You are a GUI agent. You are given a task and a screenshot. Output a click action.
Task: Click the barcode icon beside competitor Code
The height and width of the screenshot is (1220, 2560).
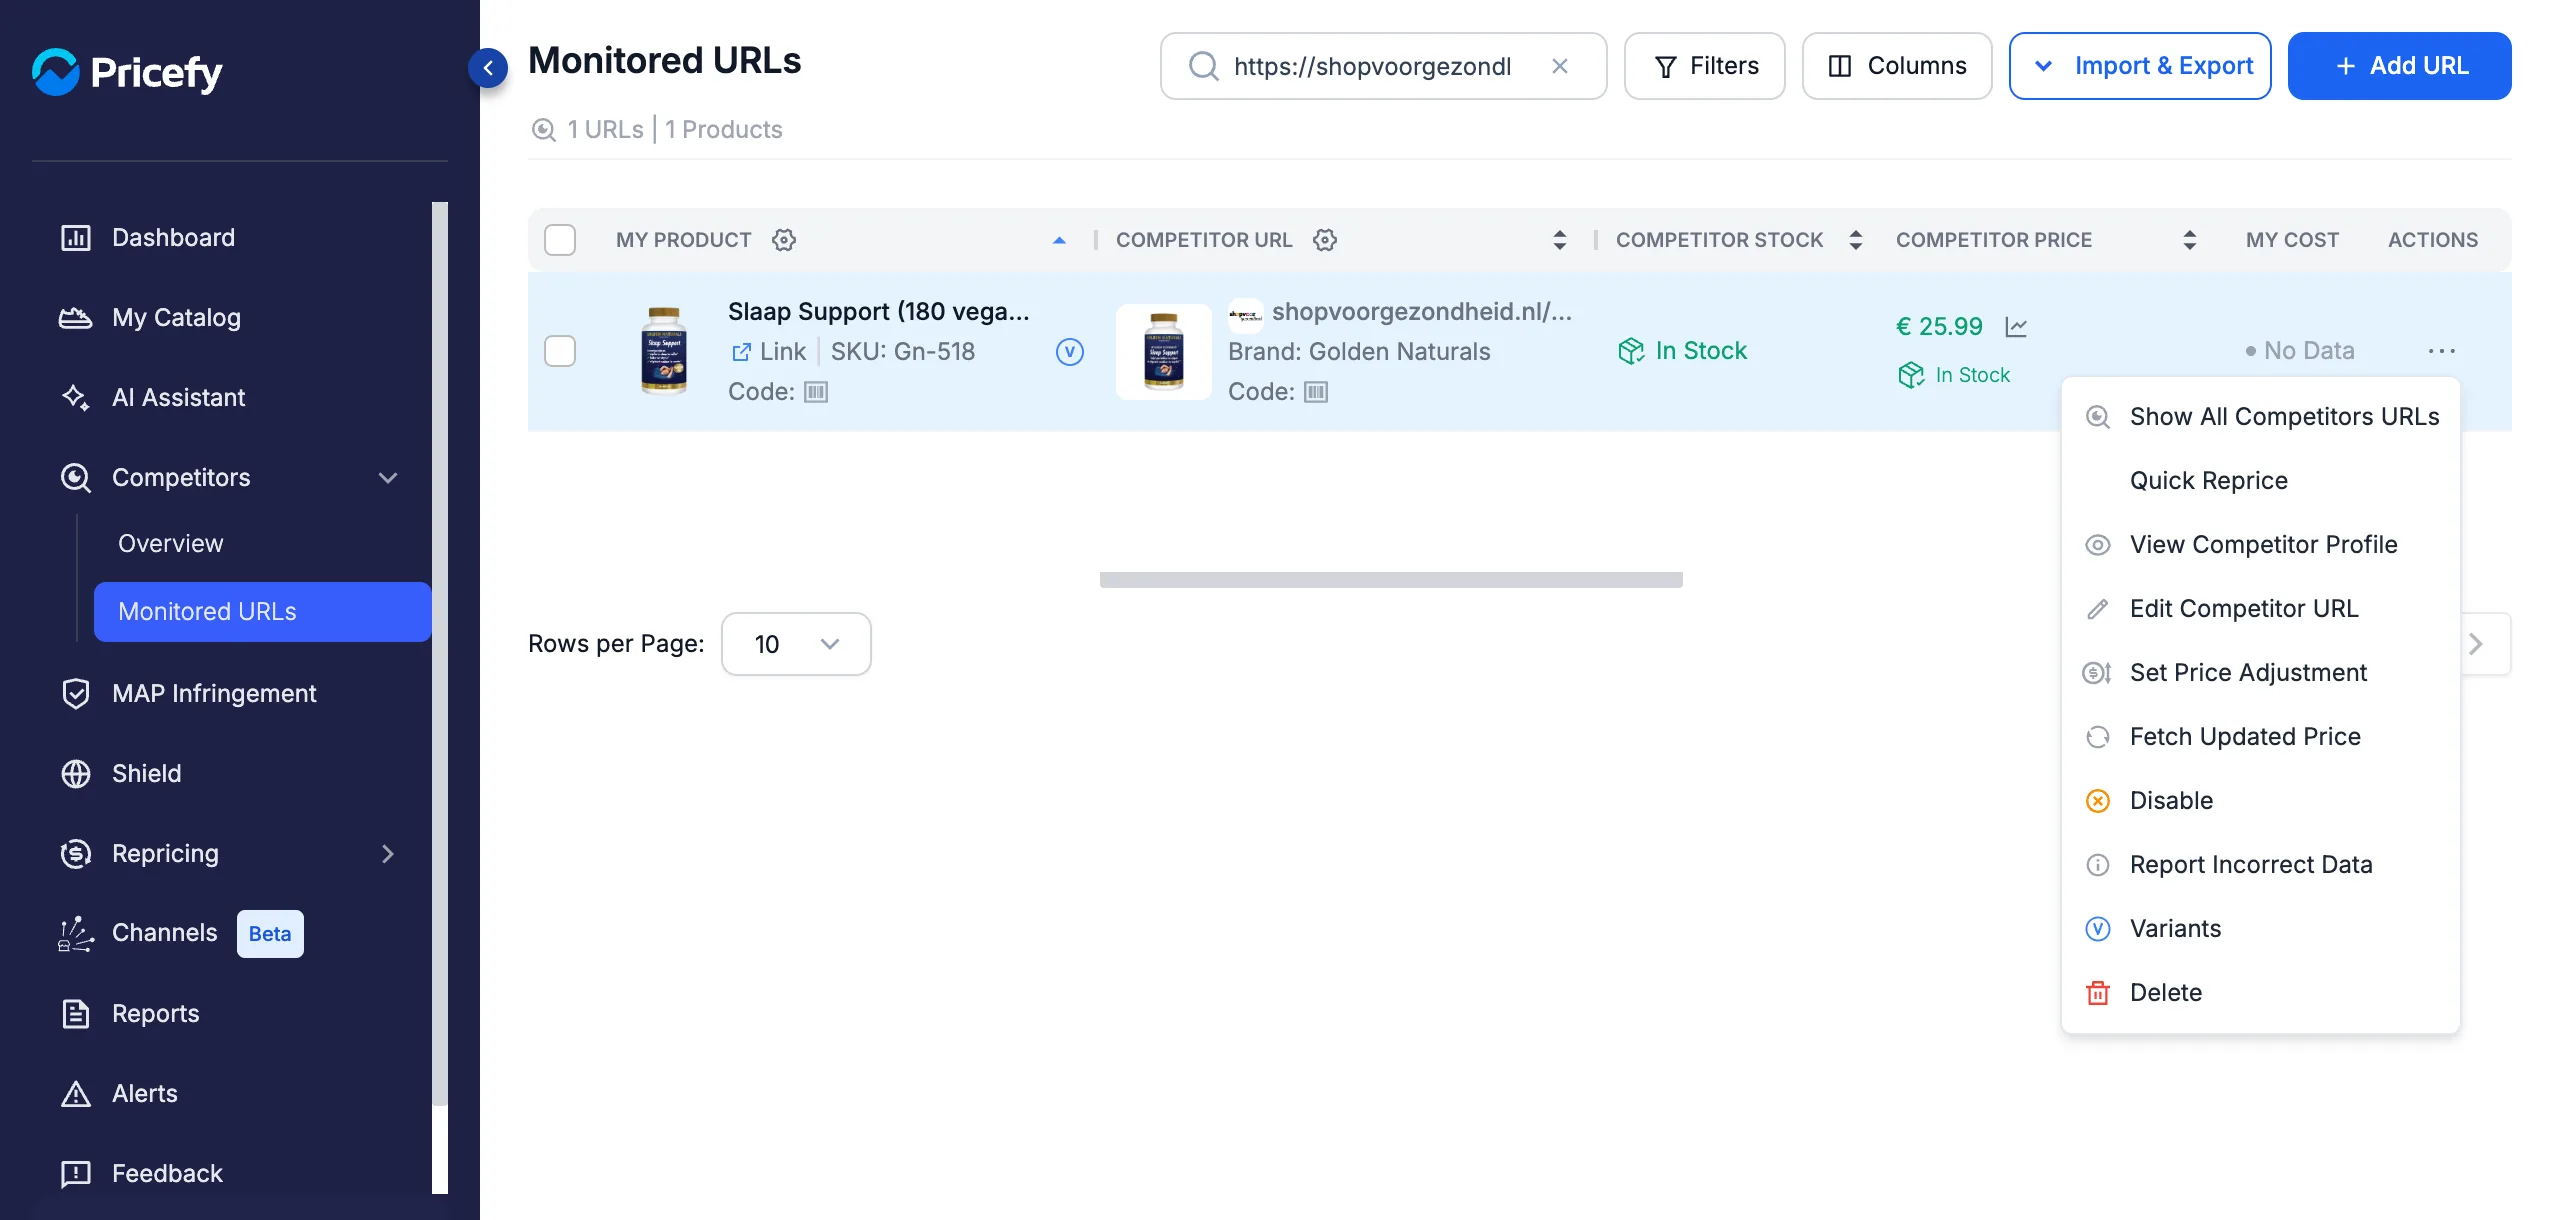point(1316,392)
